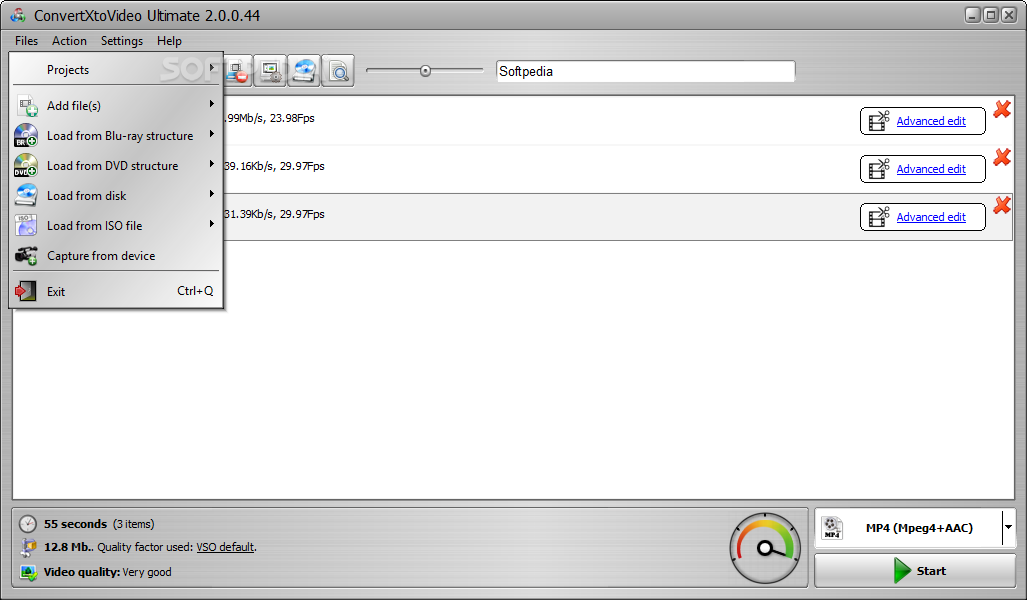Click the Add file(s) film icon
Viewport: 1027px width, 600px height.
click(27, 105)
